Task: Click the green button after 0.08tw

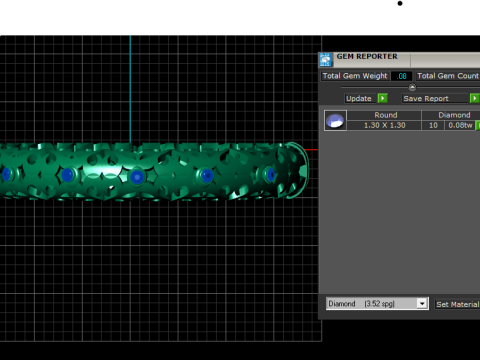Action: coord(478,125)
